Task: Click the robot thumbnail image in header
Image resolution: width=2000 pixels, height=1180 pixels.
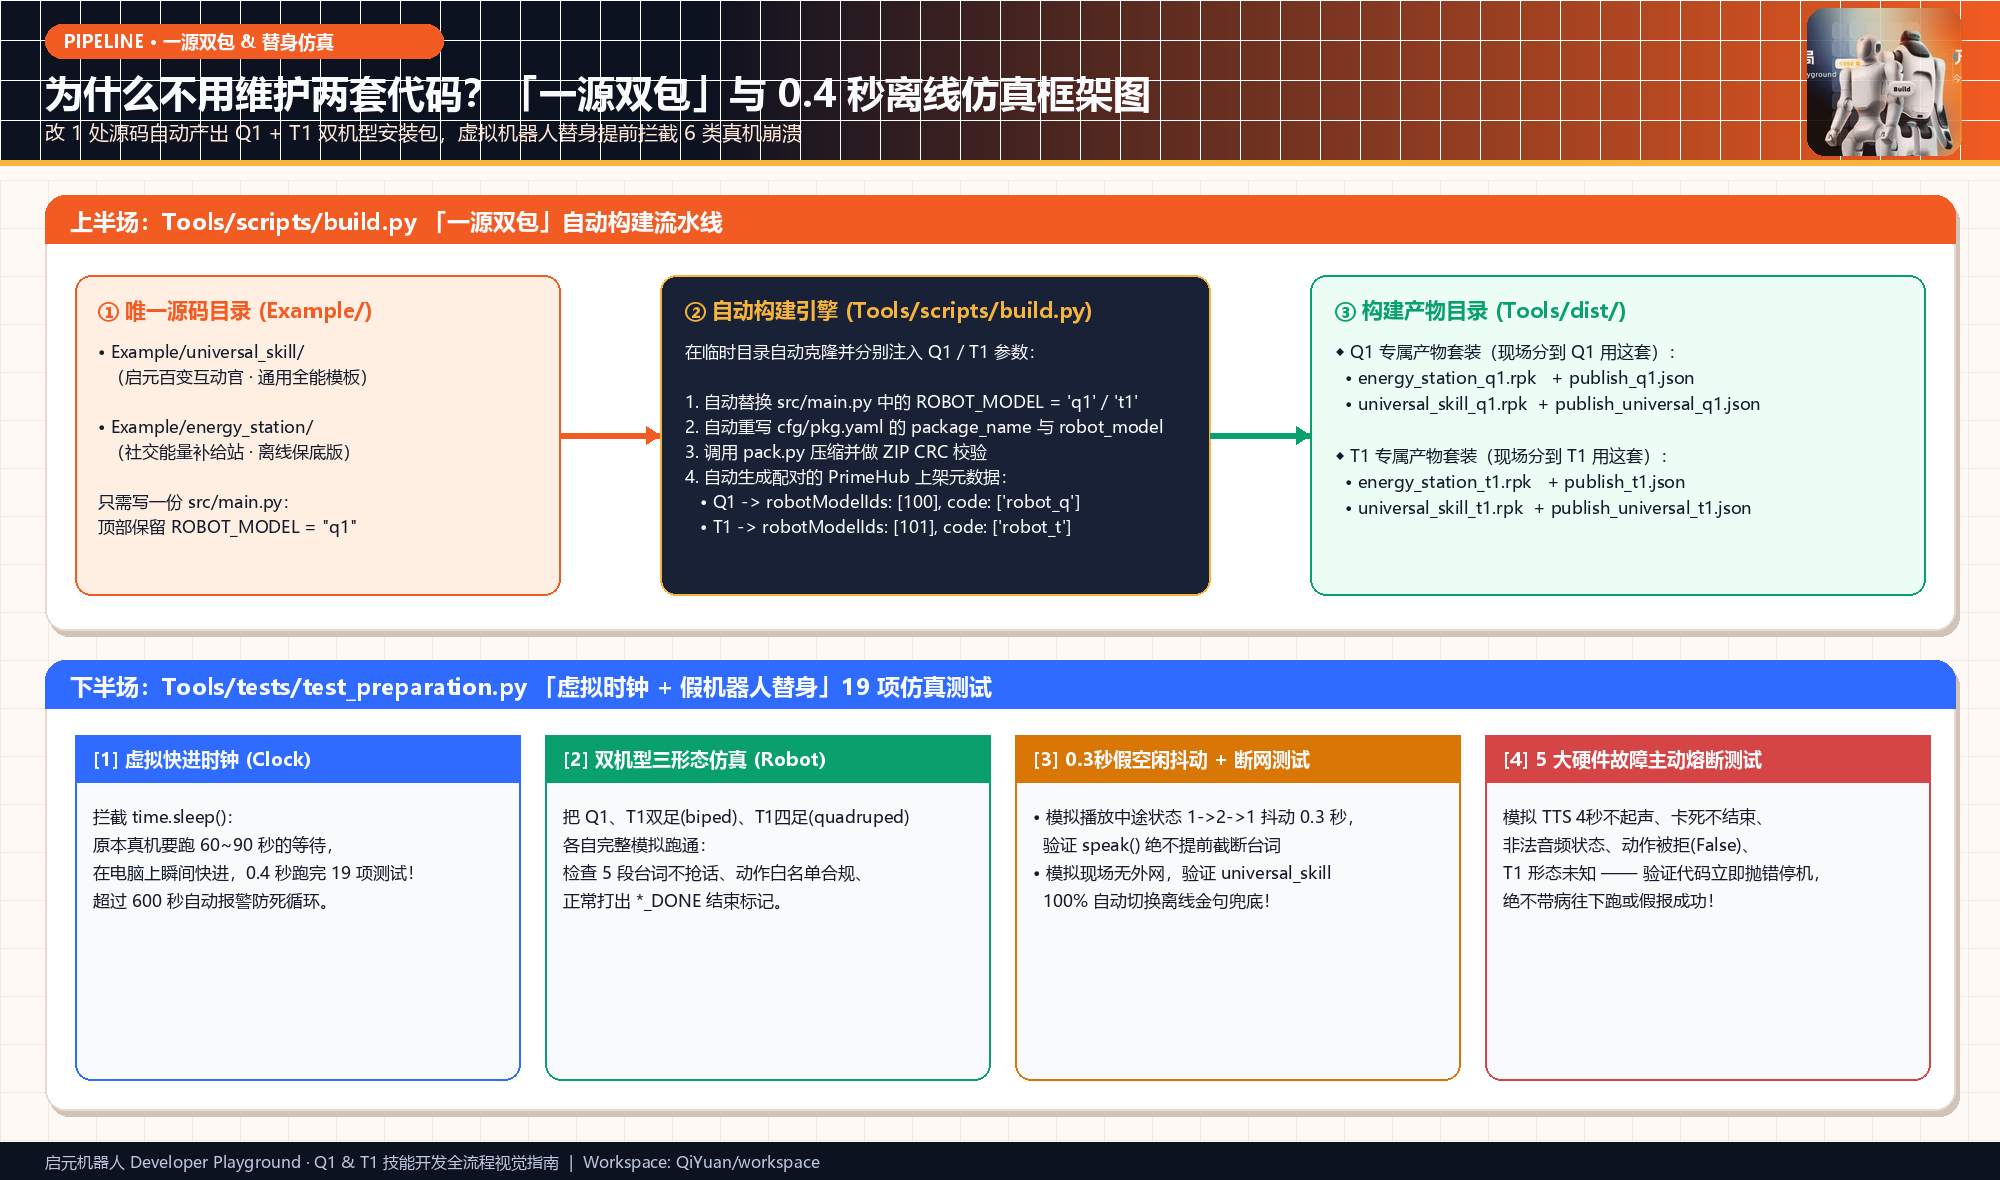Action: tap(1883, 82)
